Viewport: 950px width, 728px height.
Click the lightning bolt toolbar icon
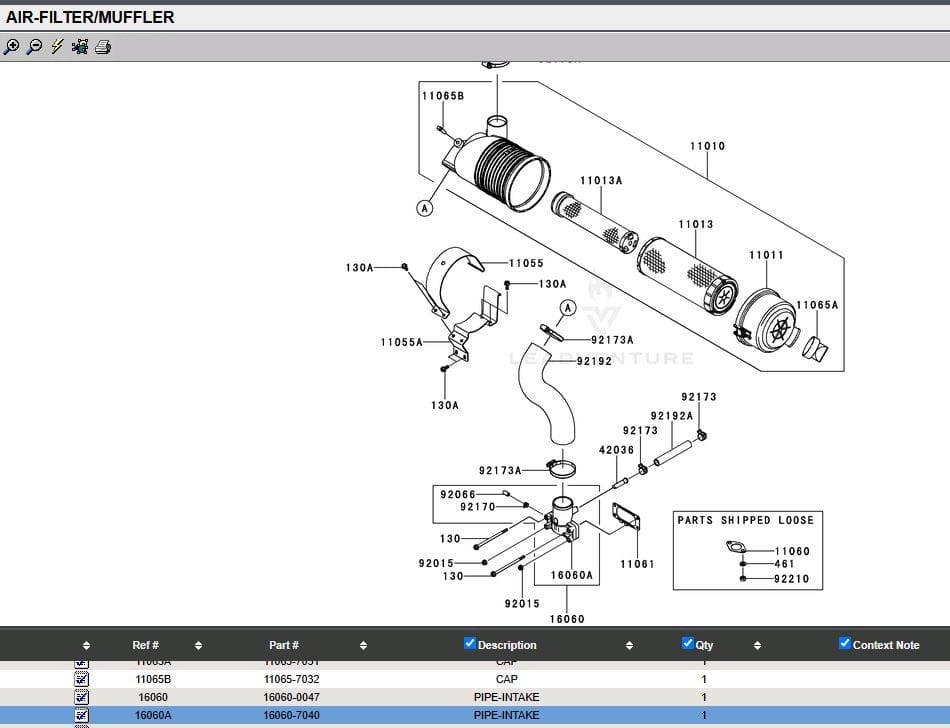(57, 46)
